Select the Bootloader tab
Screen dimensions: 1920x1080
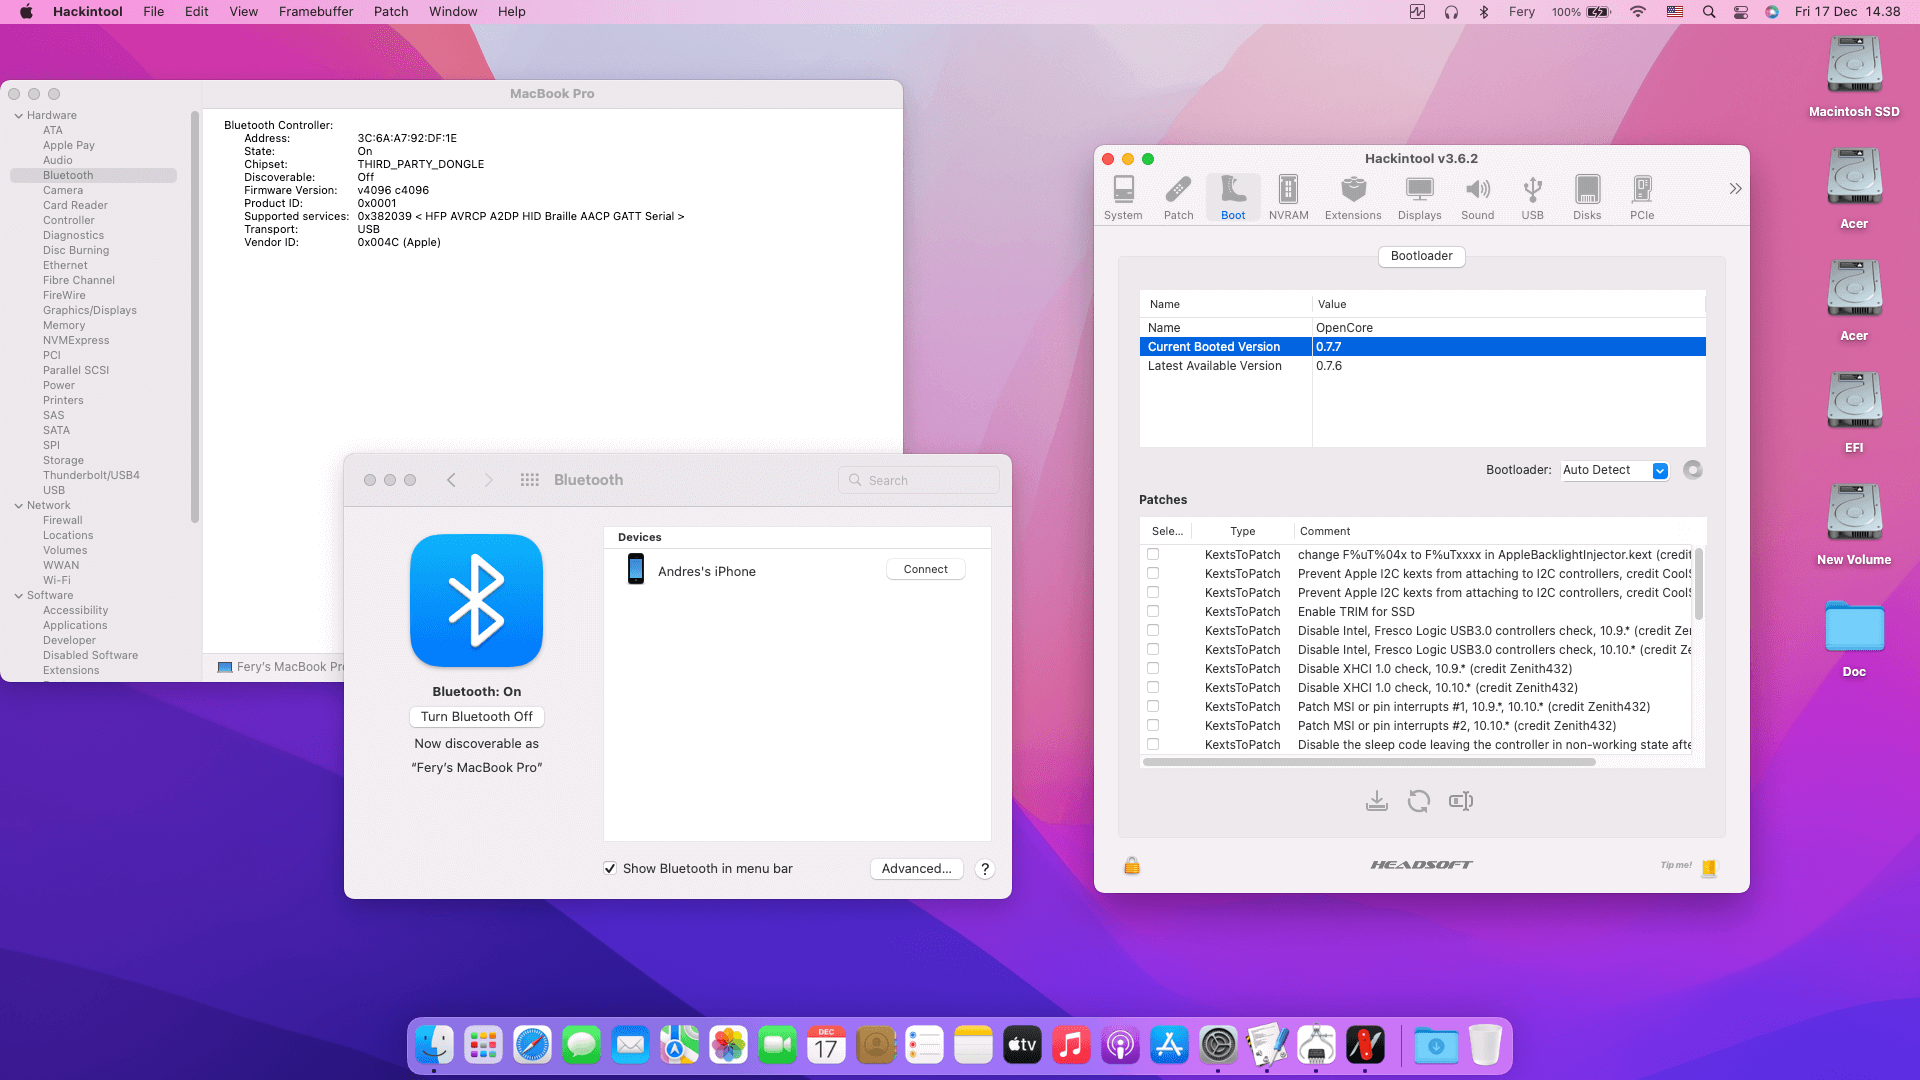pos(1421,256)
